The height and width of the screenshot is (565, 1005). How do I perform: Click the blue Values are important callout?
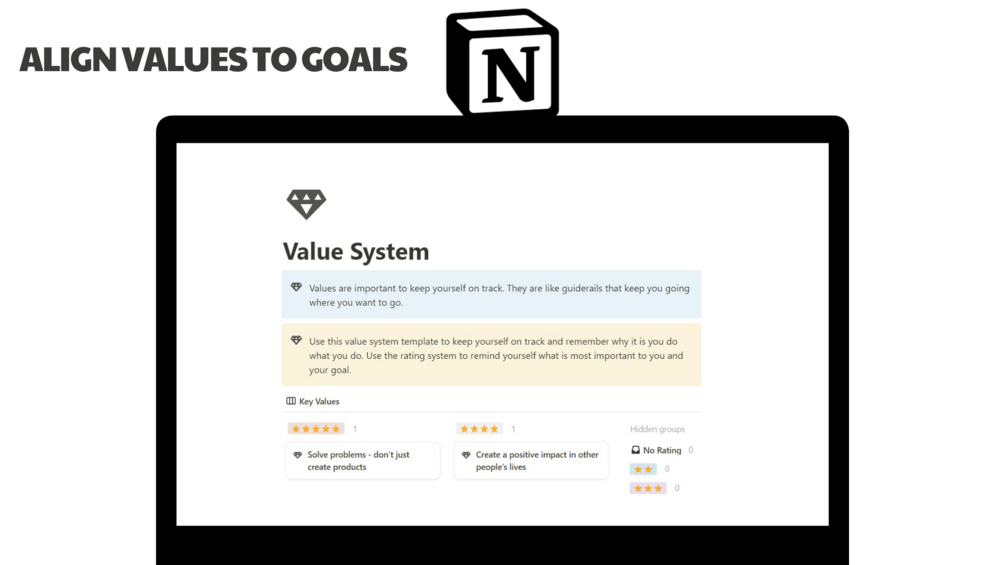pos(491,295)
